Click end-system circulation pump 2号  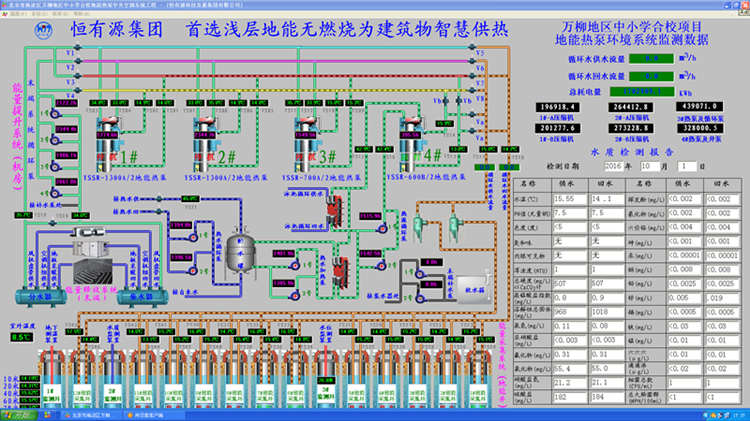pyautogui.click(x=55, y=140)
